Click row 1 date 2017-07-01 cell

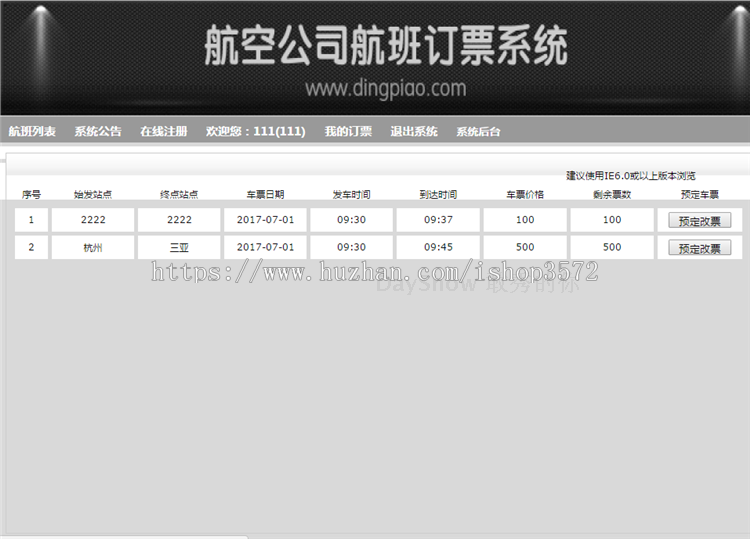265,220
